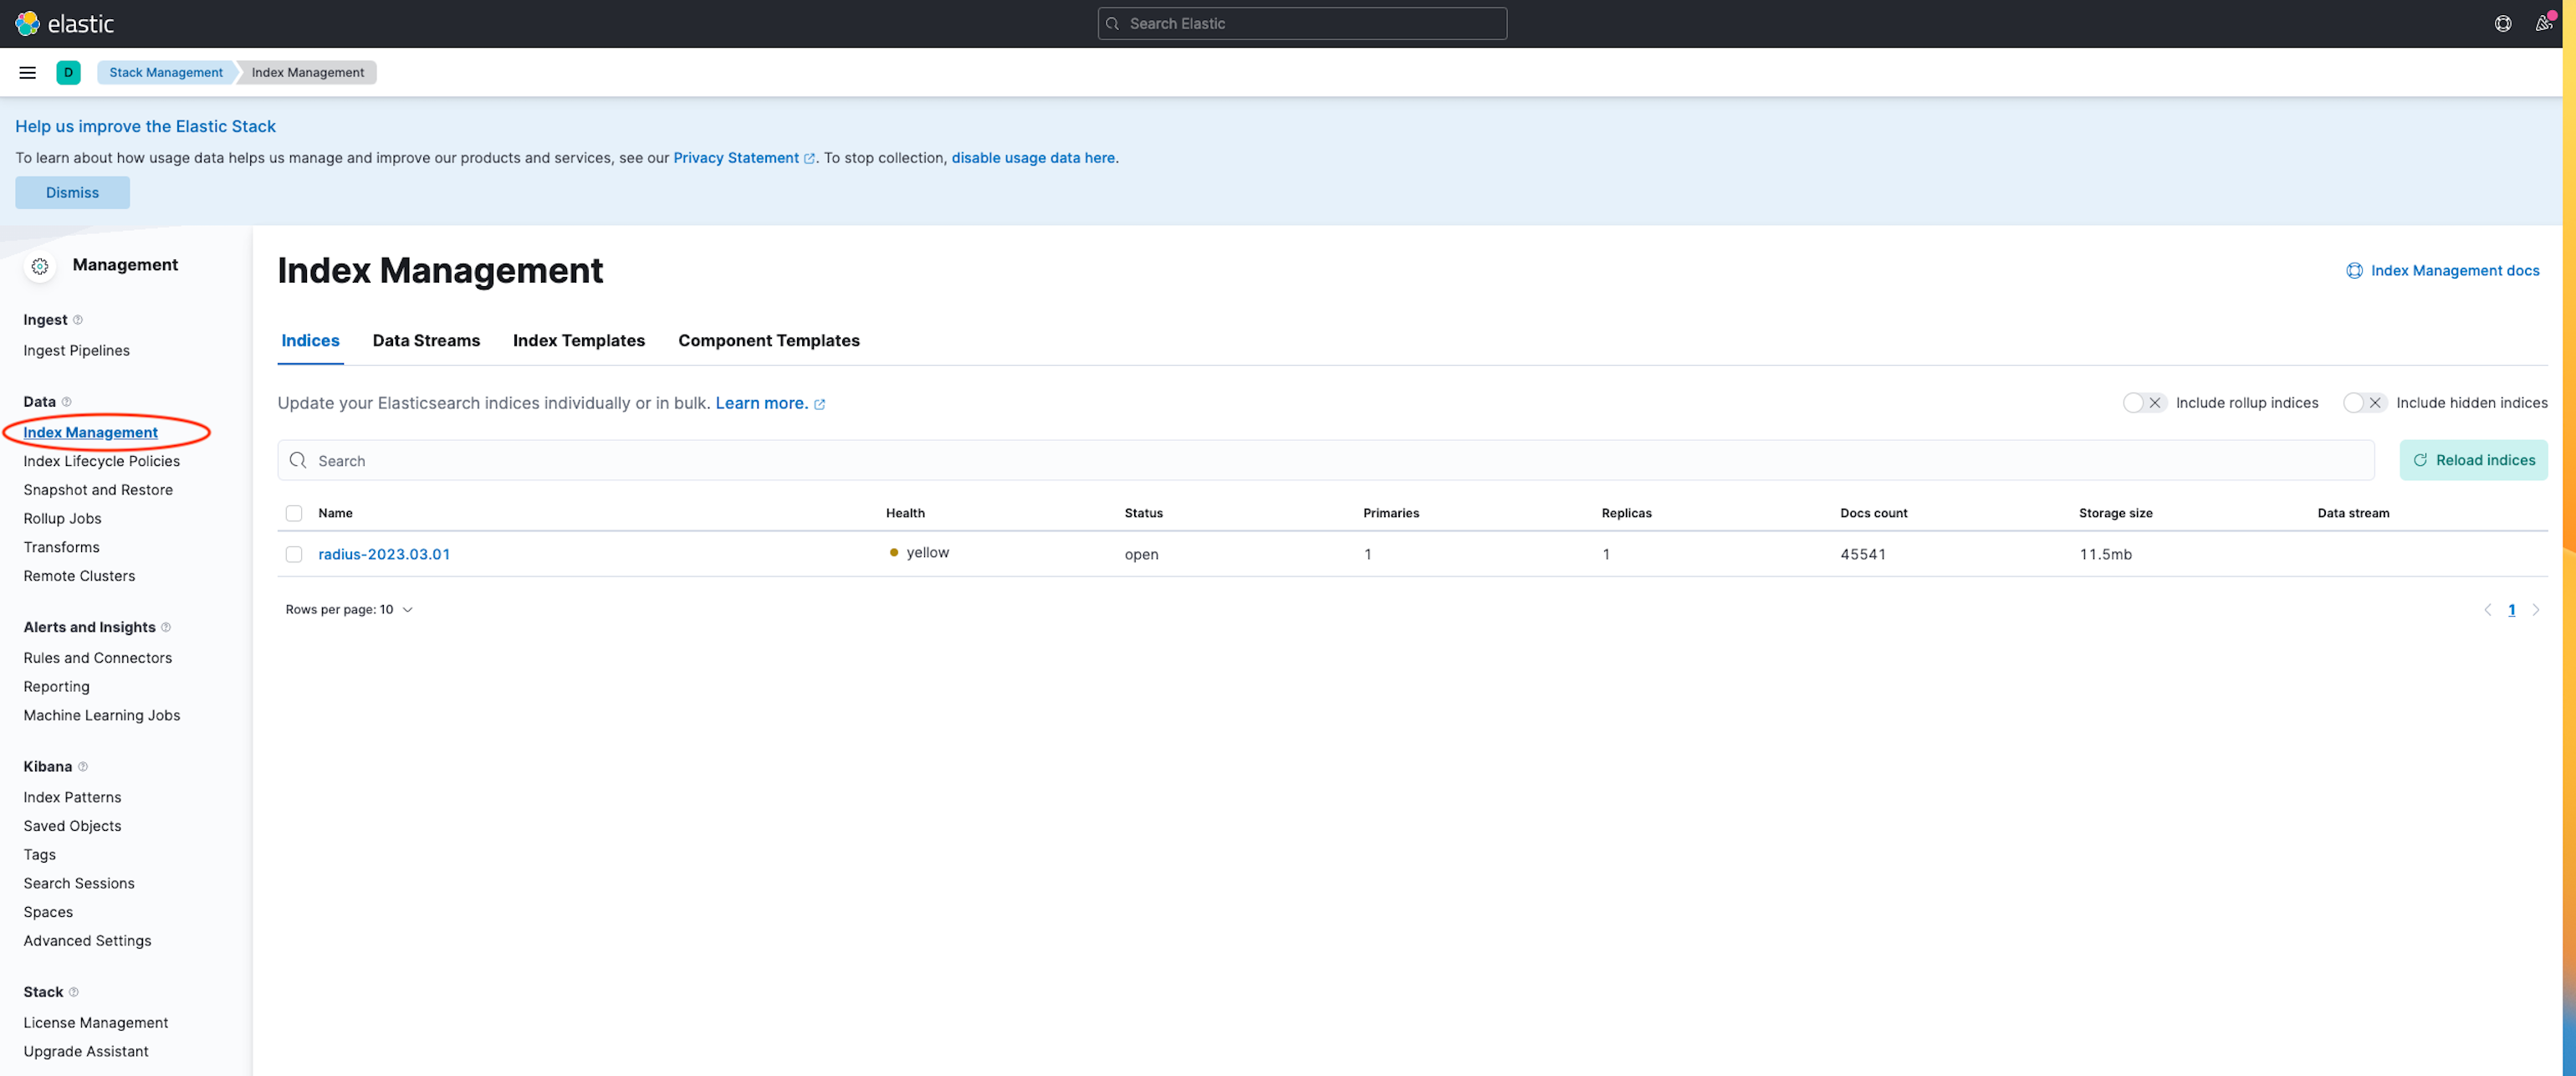2576x1076 pixels.
Task: Open License Management in sidebar
Action: click(96, 1023)
